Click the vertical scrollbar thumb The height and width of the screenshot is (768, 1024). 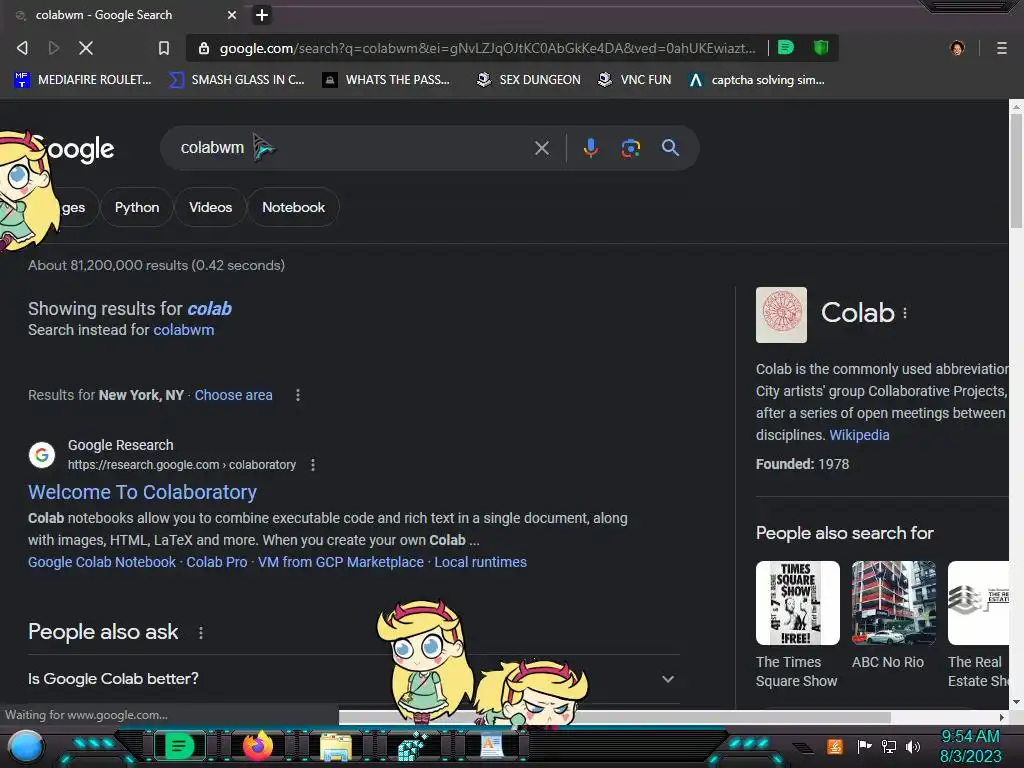1016,170
